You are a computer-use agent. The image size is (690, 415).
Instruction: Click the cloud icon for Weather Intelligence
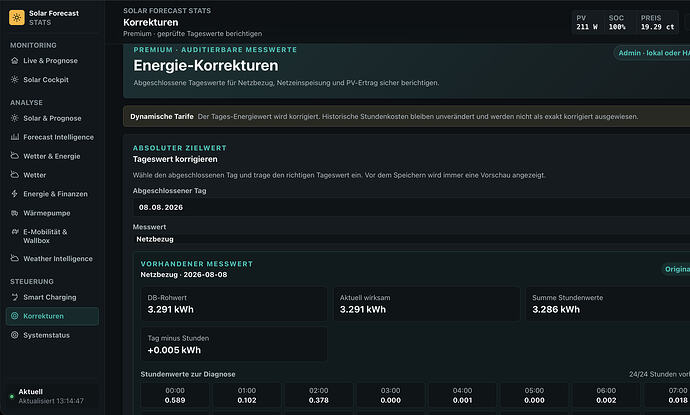click(15, 259)
